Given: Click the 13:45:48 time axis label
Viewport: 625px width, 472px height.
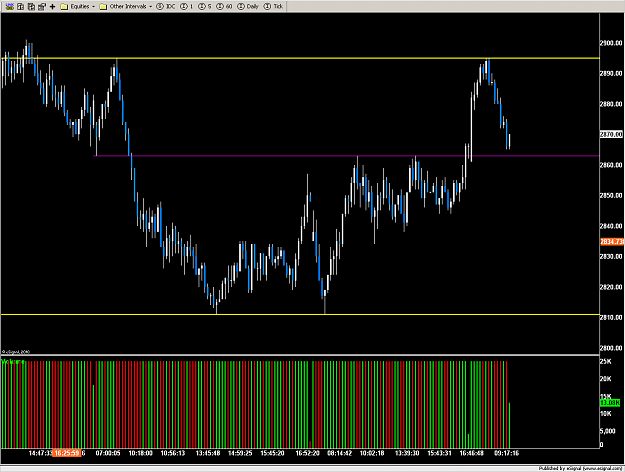Looking at the screenshot, I should pos(208,453).
